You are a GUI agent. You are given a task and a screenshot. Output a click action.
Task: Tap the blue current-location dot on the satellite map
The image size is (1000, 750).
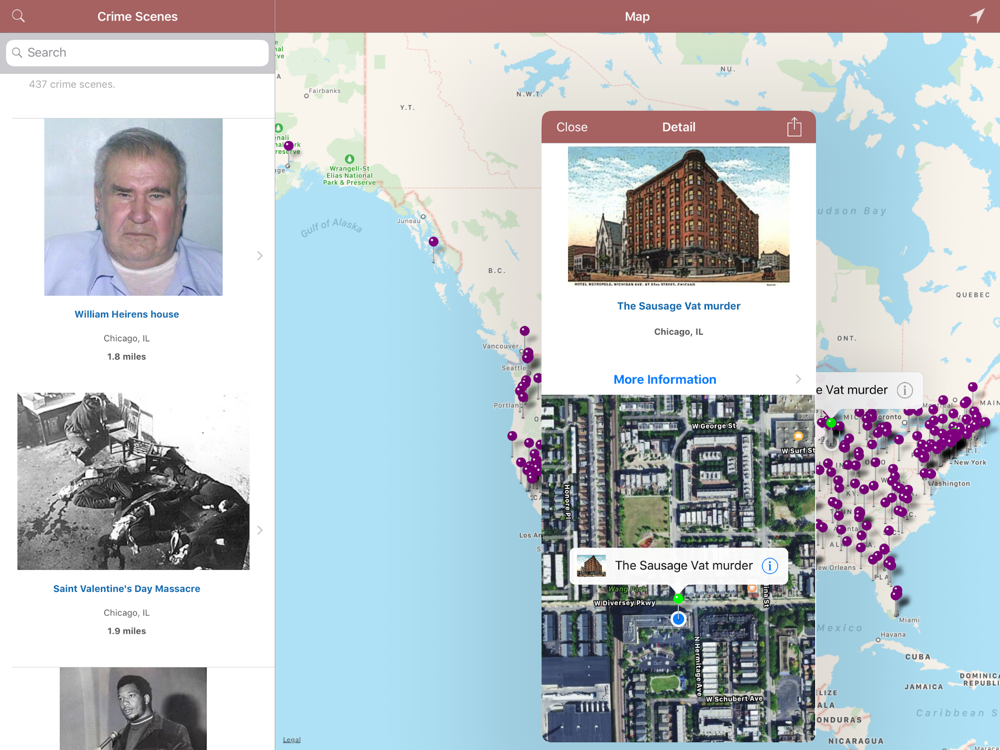[x=678, y=619]
